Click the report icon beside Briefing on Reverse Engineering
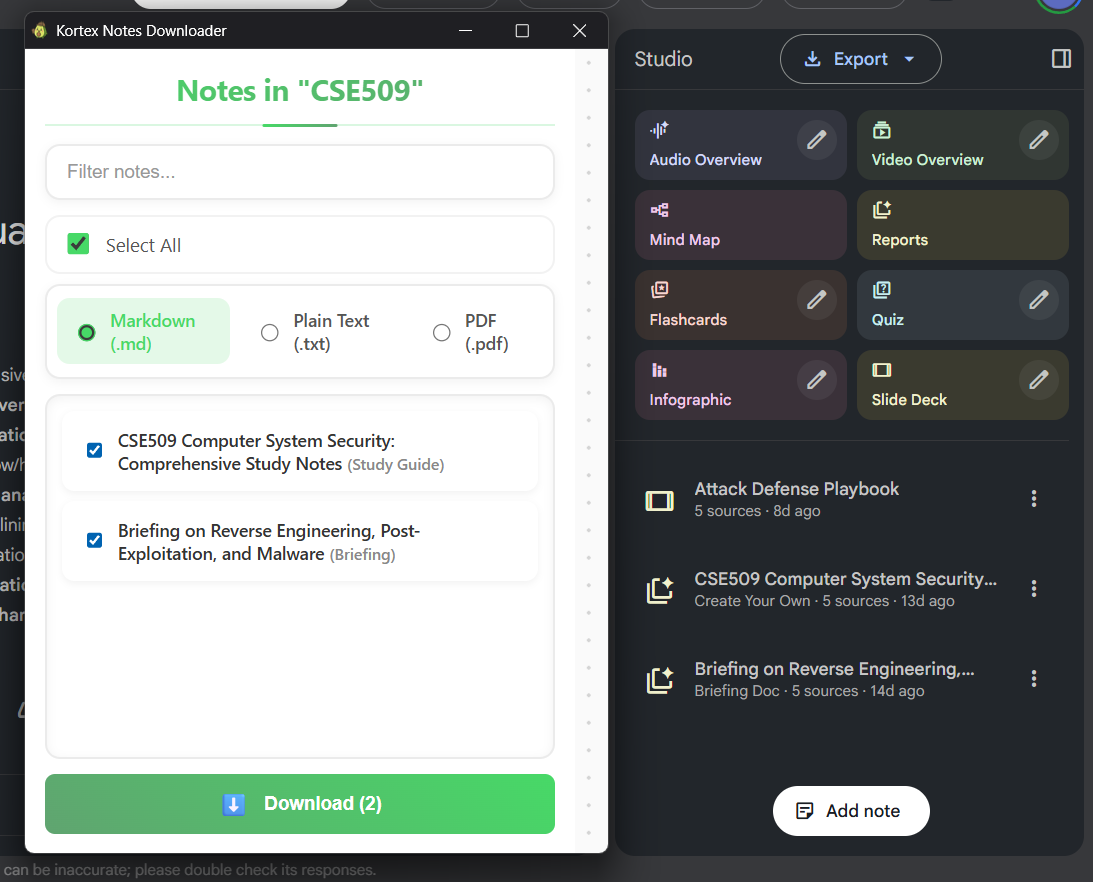Image resolution: width=1093 pixels, height=882 pixels. [659, 680]
